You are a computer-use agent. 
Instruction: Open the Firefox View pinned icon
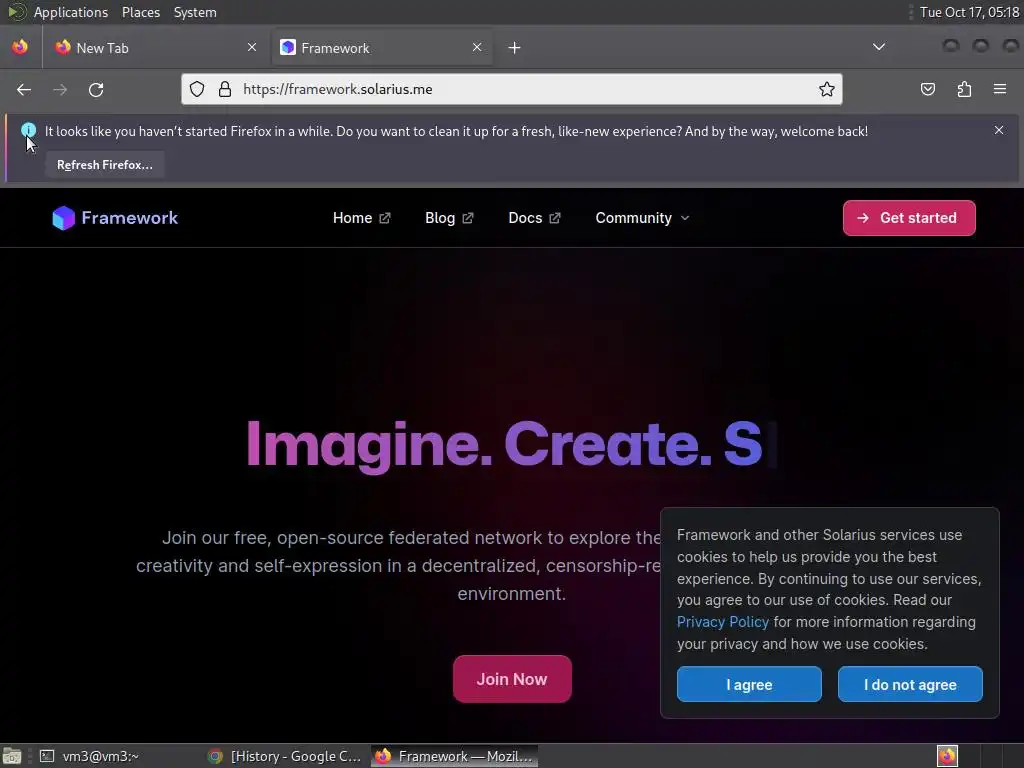tap(20, 47)
